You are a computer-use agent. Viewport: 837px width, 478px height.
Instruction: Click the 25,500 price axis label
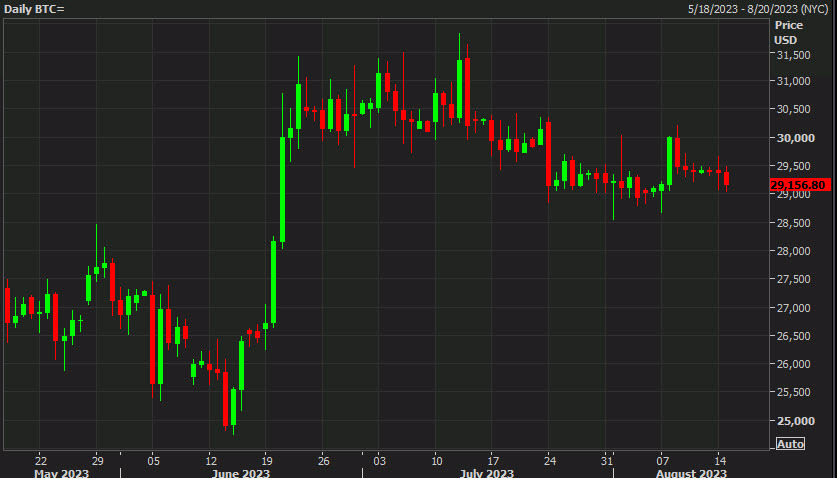(793, 392)
